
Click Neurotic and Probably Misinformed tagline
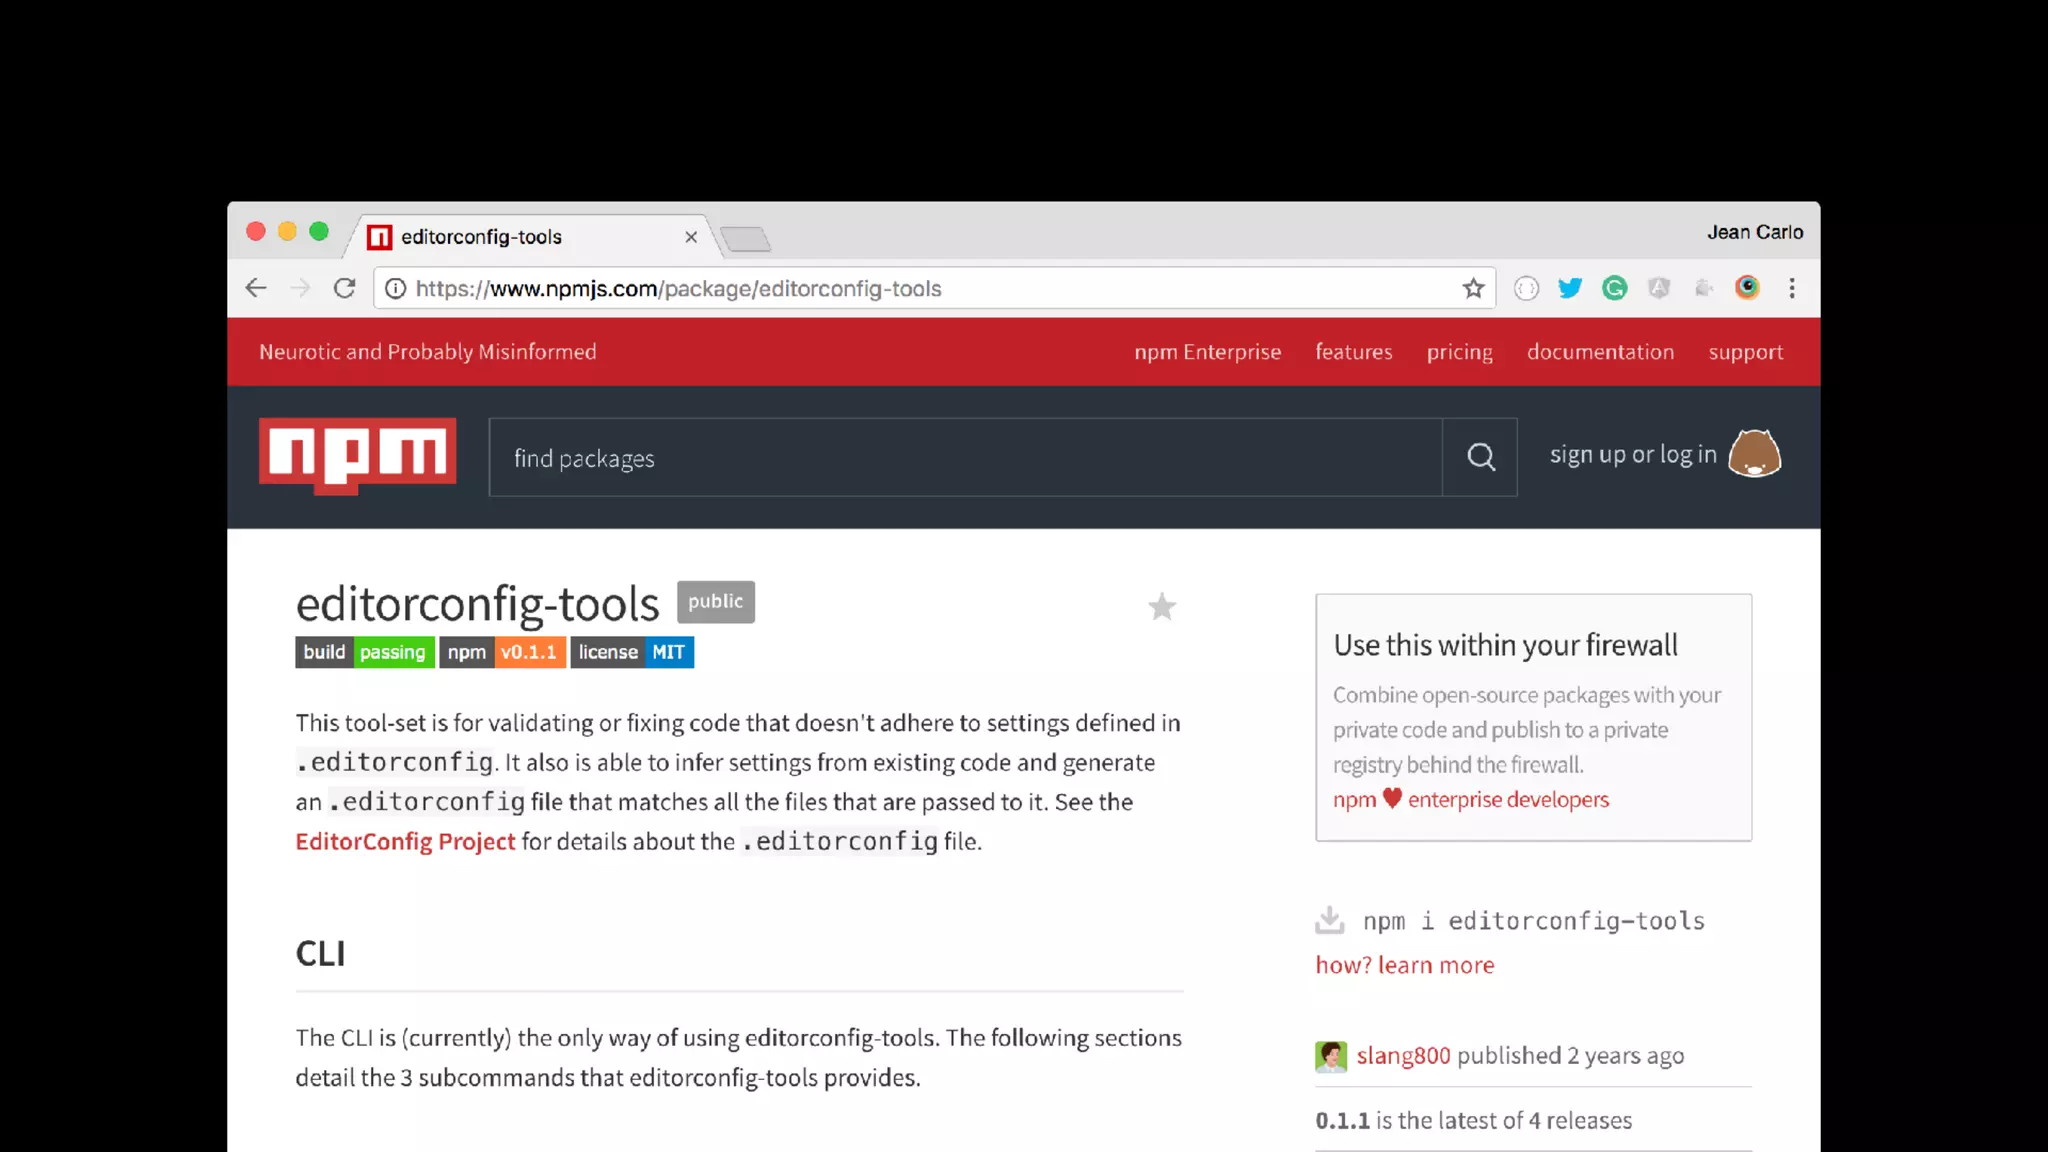[428, 352]
